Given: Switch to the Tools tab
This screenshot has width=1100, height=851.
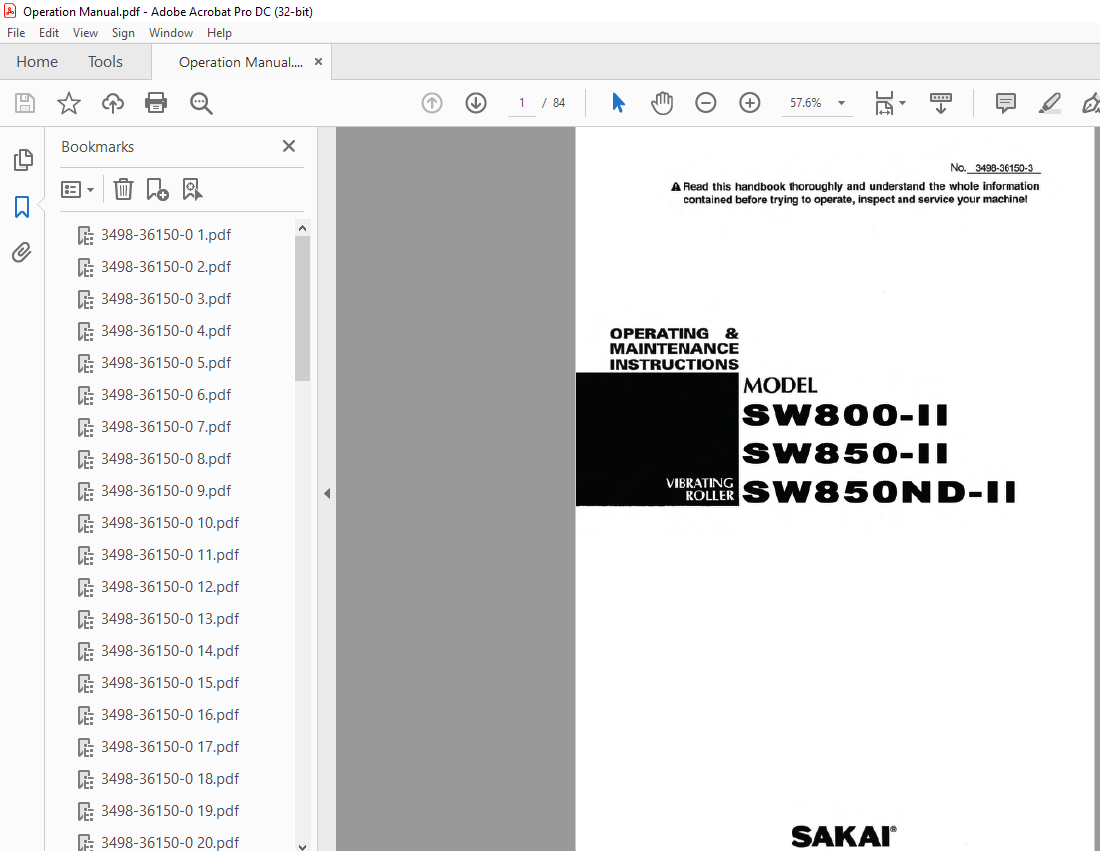Looking at the screenshot, I should click(x=105, y=62).
